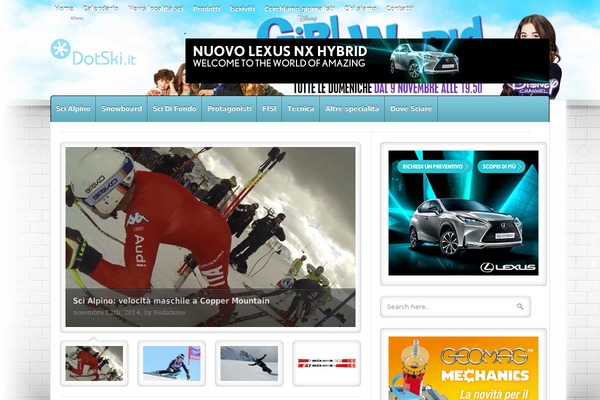600x400 pixels.
Task: Click the Richiedi un preventivo button in the Lexus ad
Action: [434, 167]
